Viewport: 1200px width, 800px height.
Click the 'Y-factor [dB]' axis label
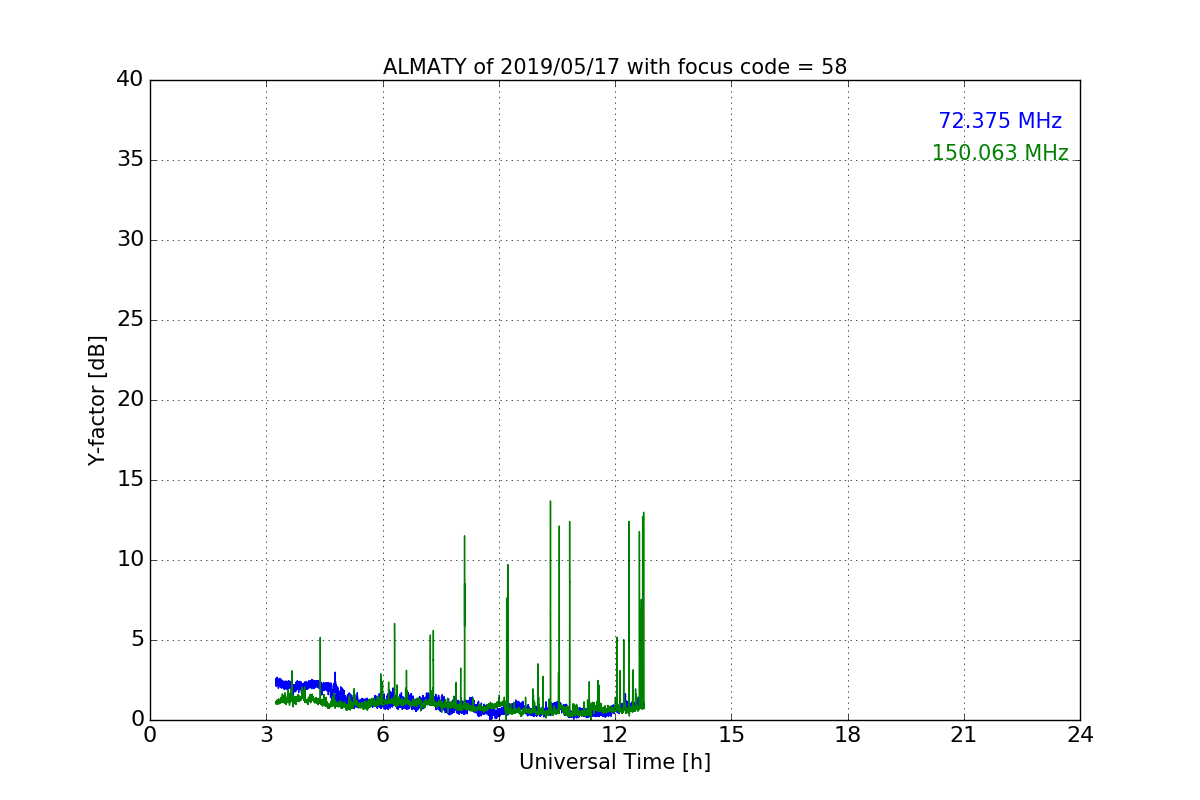click(x=97, y=400)
